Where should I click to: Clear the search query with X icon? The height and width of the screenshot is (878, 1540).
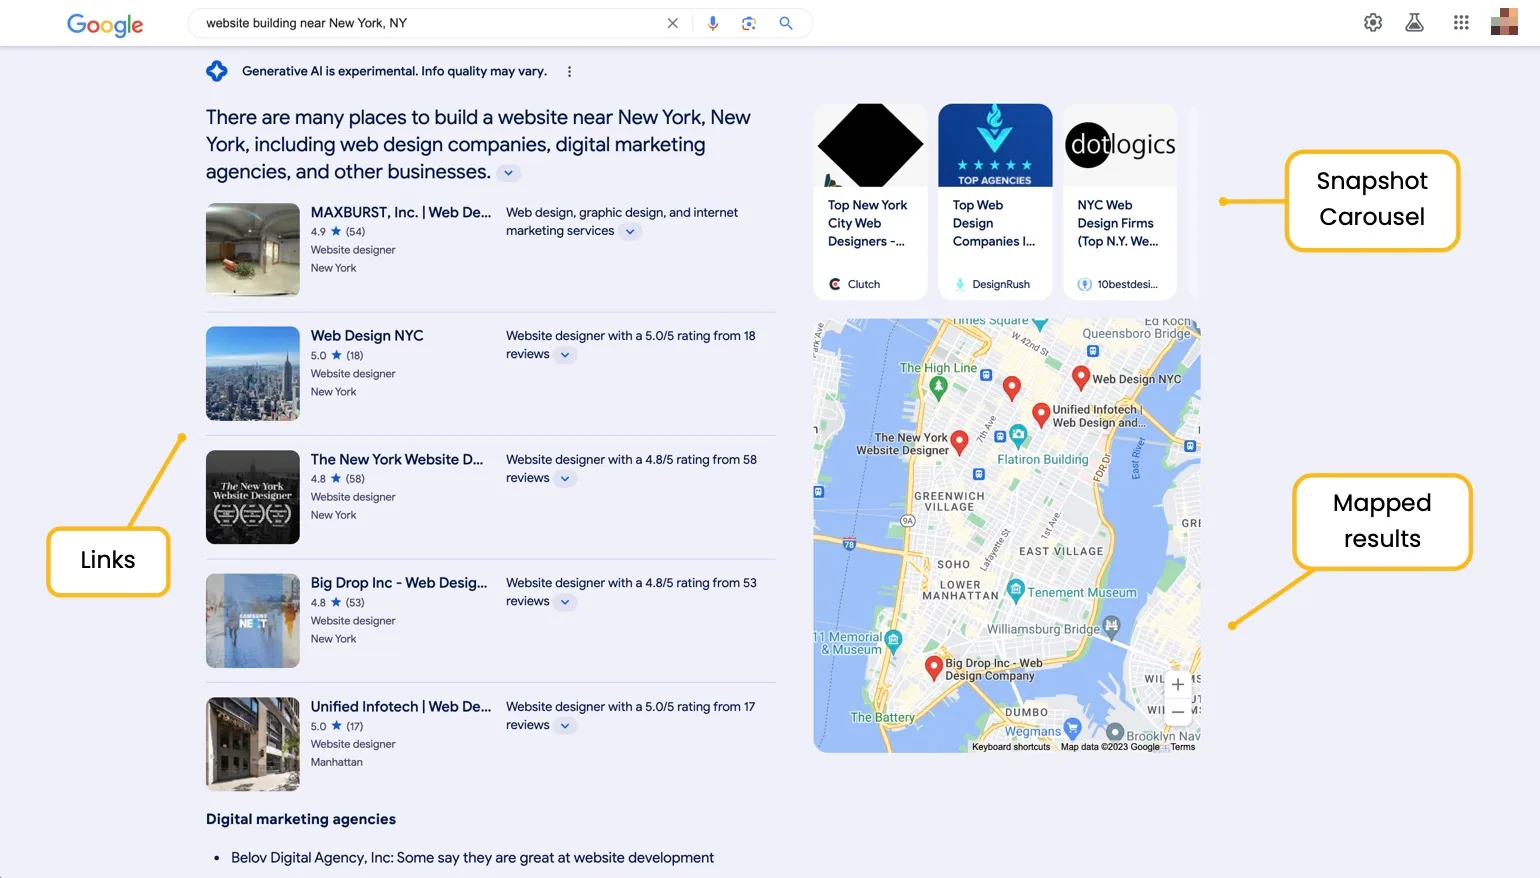[x=672, y=23]
